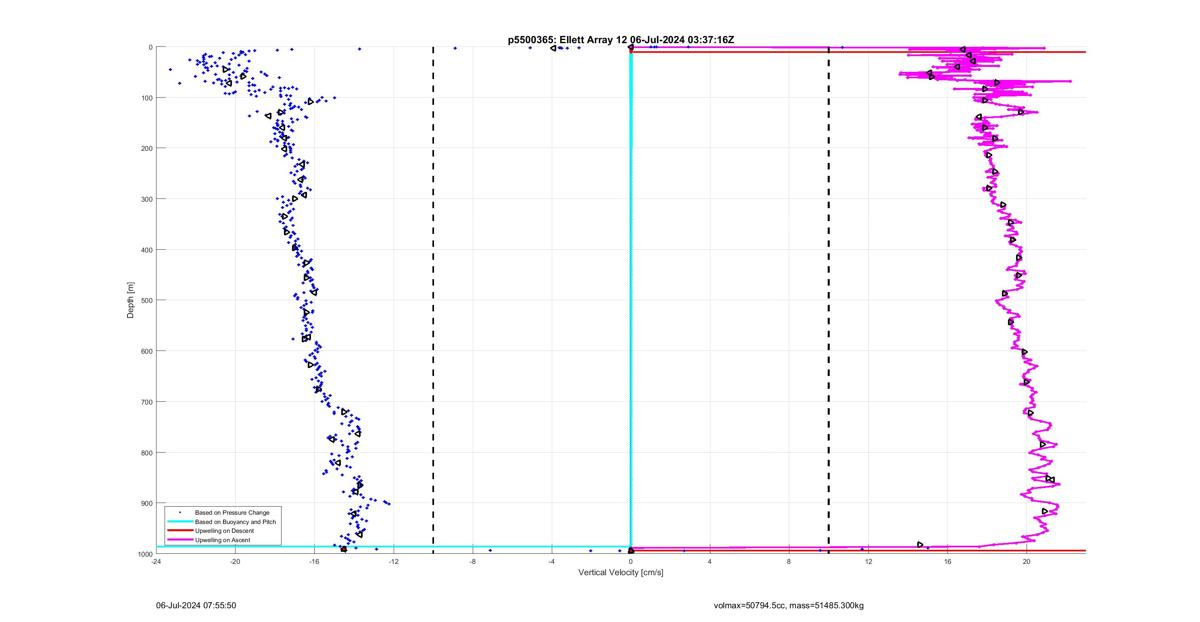The image size is (1200, 622).
Task: Click the '4' velocity tick label
Action: (710, 562)
